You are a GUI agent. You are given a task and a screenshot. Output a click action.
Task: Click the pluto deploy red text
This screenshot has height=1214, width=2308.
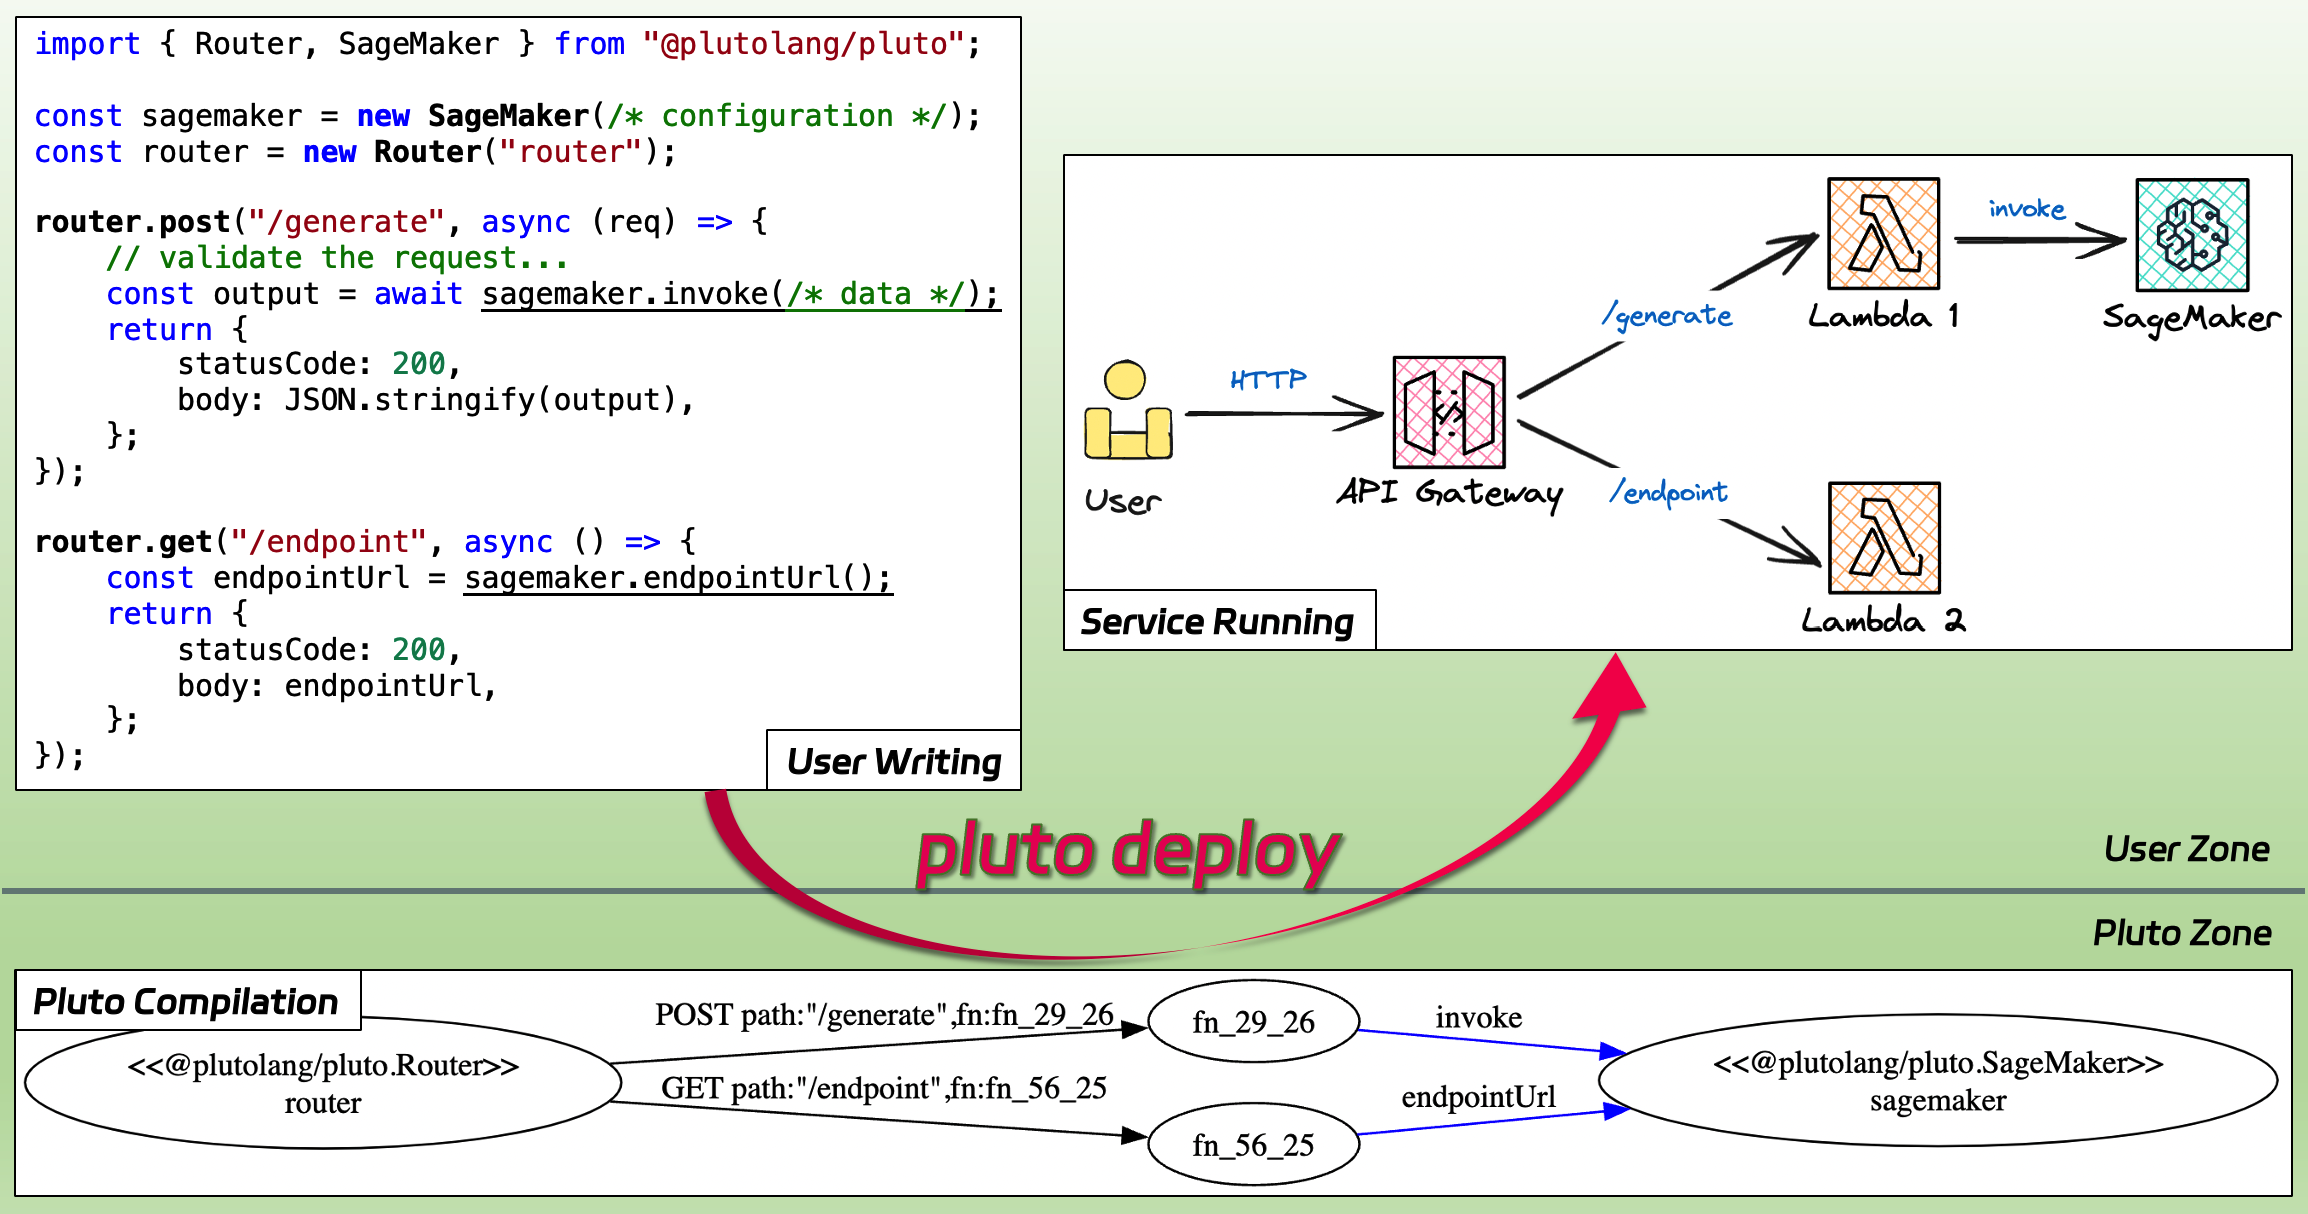click(1128, 852)
